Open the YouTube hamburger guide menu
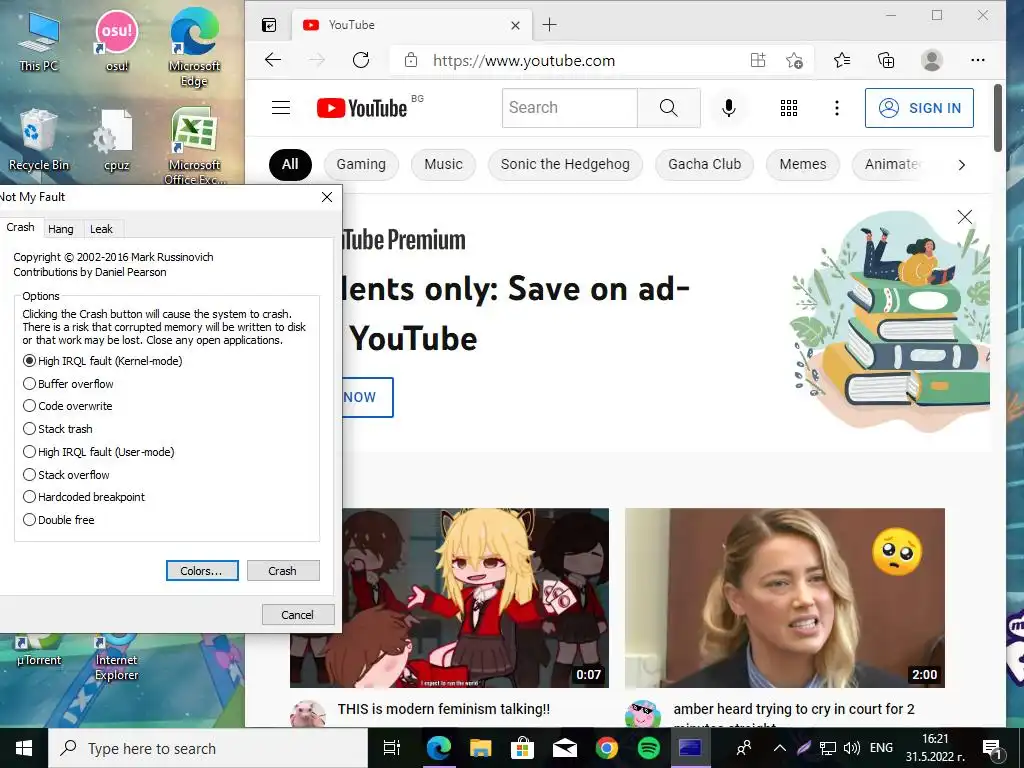 (x=281, y=108)
